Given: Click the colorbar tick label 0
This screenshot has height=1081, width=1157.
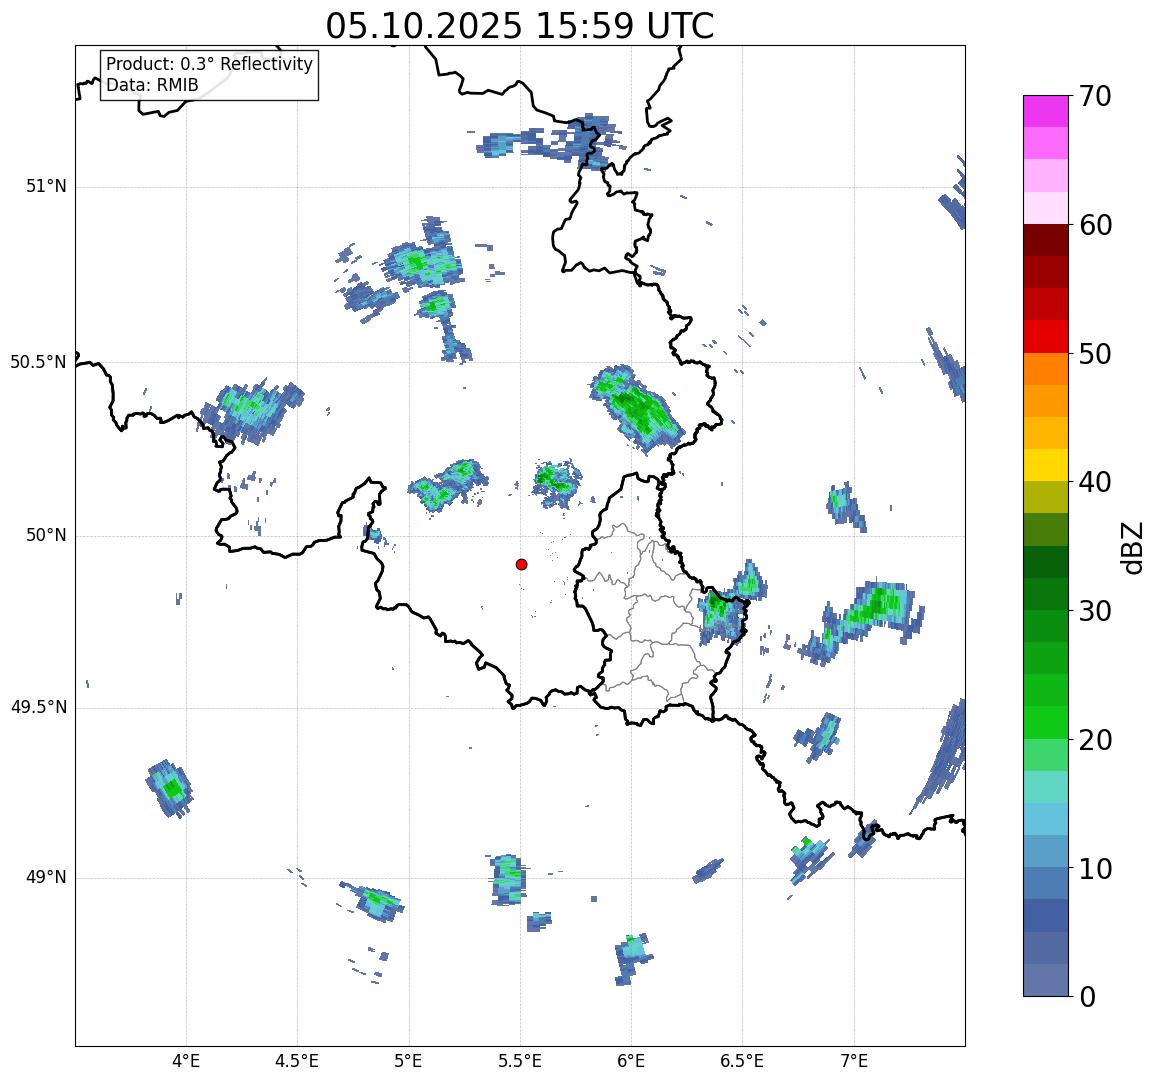Looking at the screenshot, I should click(1088, 997).
